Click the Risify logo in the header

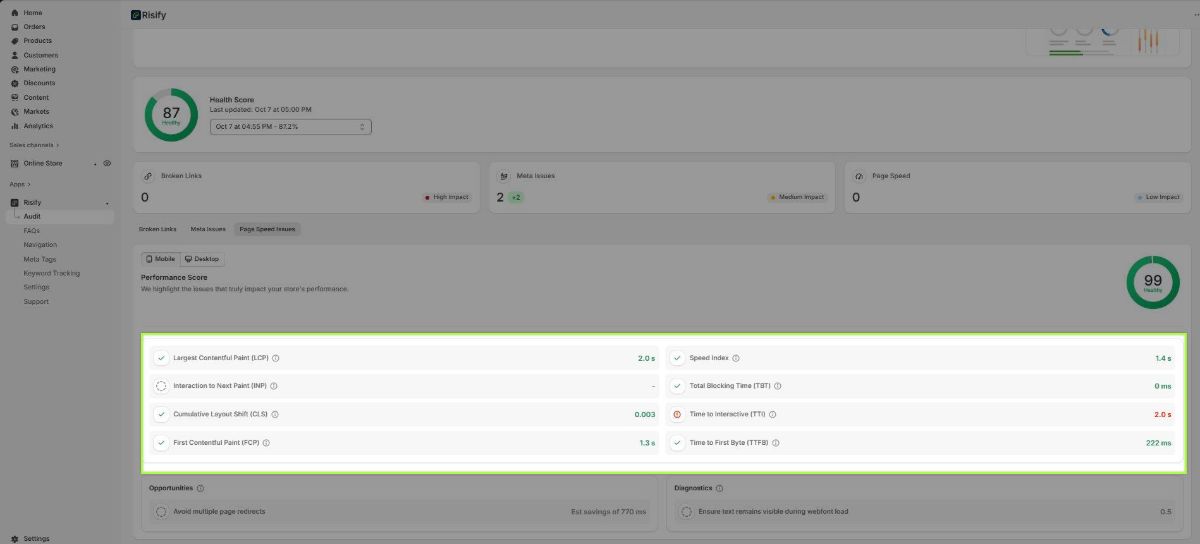click(137, 15)
